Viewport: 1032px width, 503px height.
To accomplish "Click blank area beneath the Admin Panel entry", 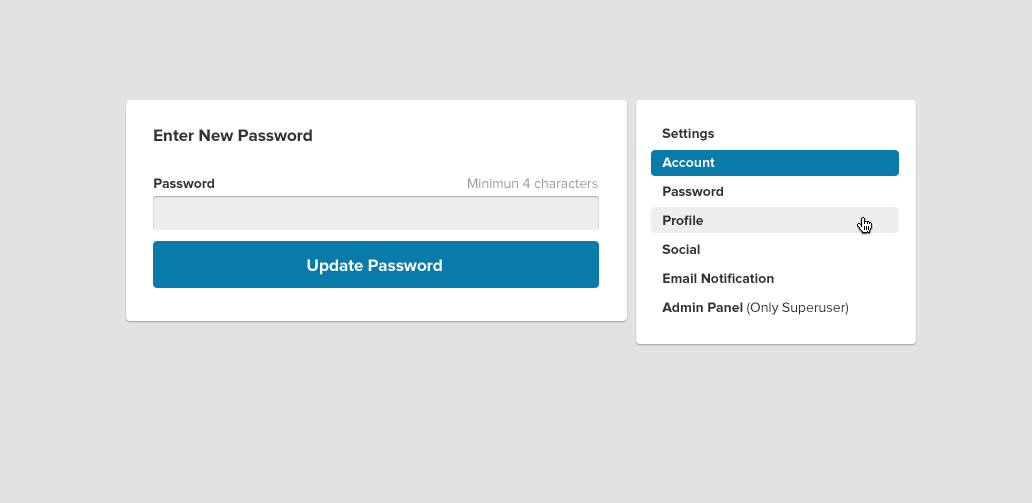I will click(x=775, y=332).
